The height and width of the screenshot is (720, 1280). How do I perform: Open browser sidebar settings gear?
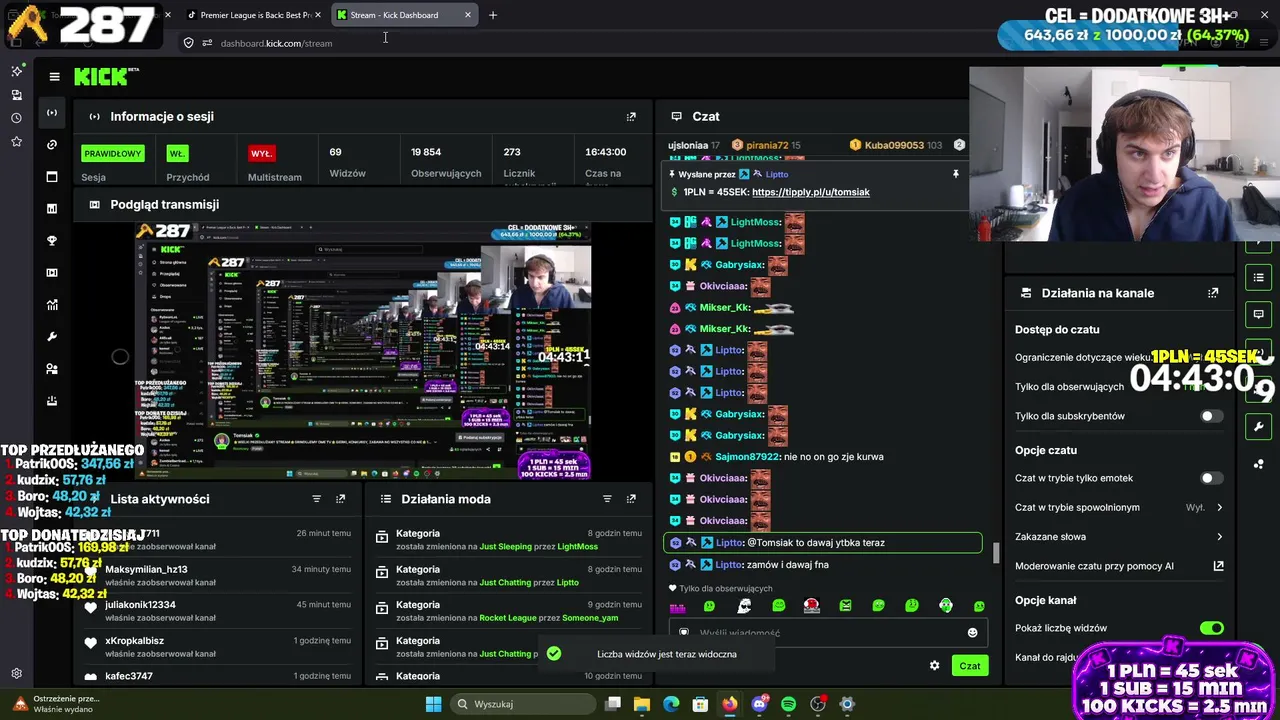click(x=16, y=674)
